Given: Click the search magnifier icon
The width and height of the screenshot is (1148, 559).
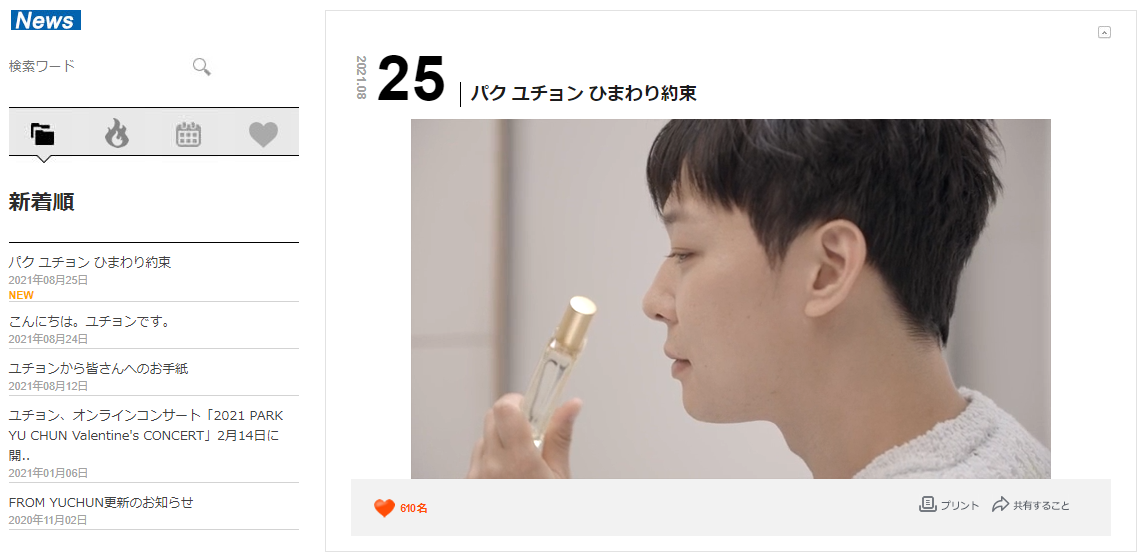Looking at the screenshot, I should coord(202,67).
